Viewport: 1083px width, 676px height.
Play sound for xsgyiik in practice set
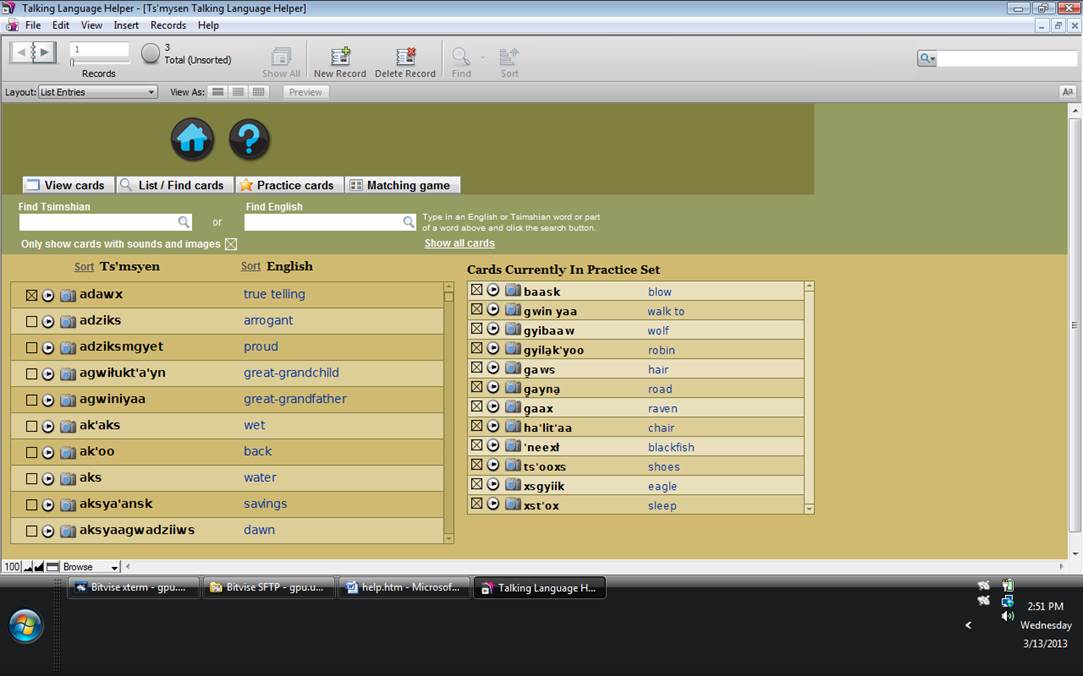[x=493, y=484]
